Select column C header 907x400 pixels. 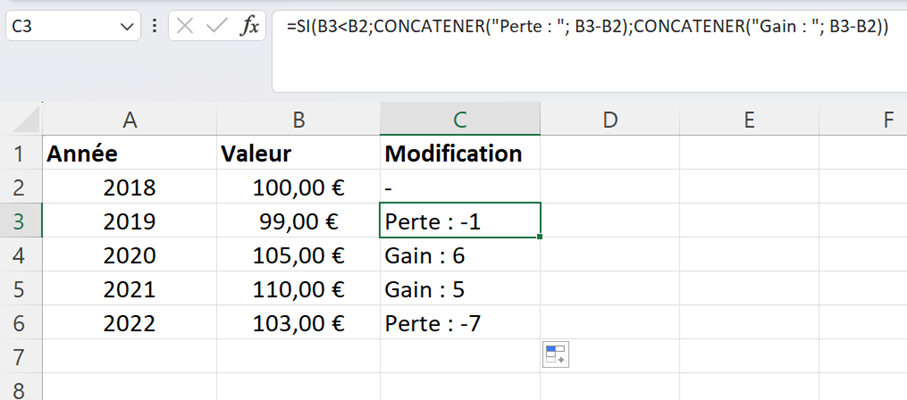460,120
